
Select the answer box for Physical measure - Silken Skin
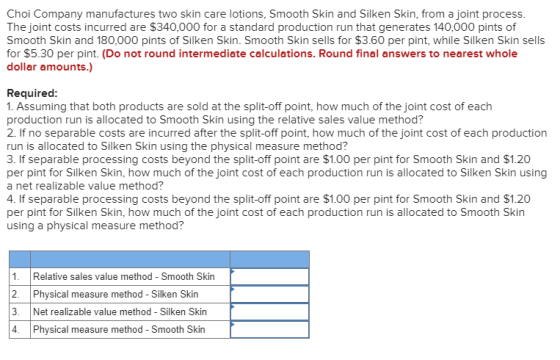tap(270, 294)
